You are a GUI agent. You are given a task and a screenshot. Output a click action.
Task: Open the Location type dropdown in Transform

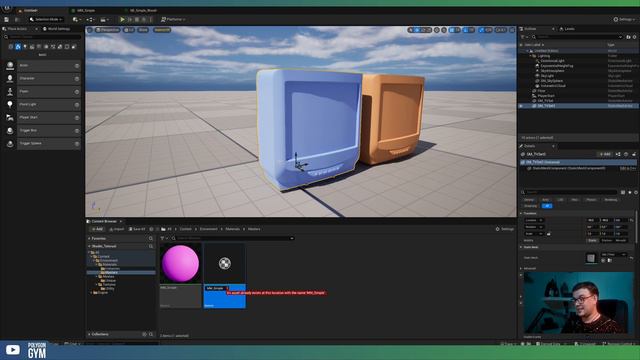click(534, 220)
